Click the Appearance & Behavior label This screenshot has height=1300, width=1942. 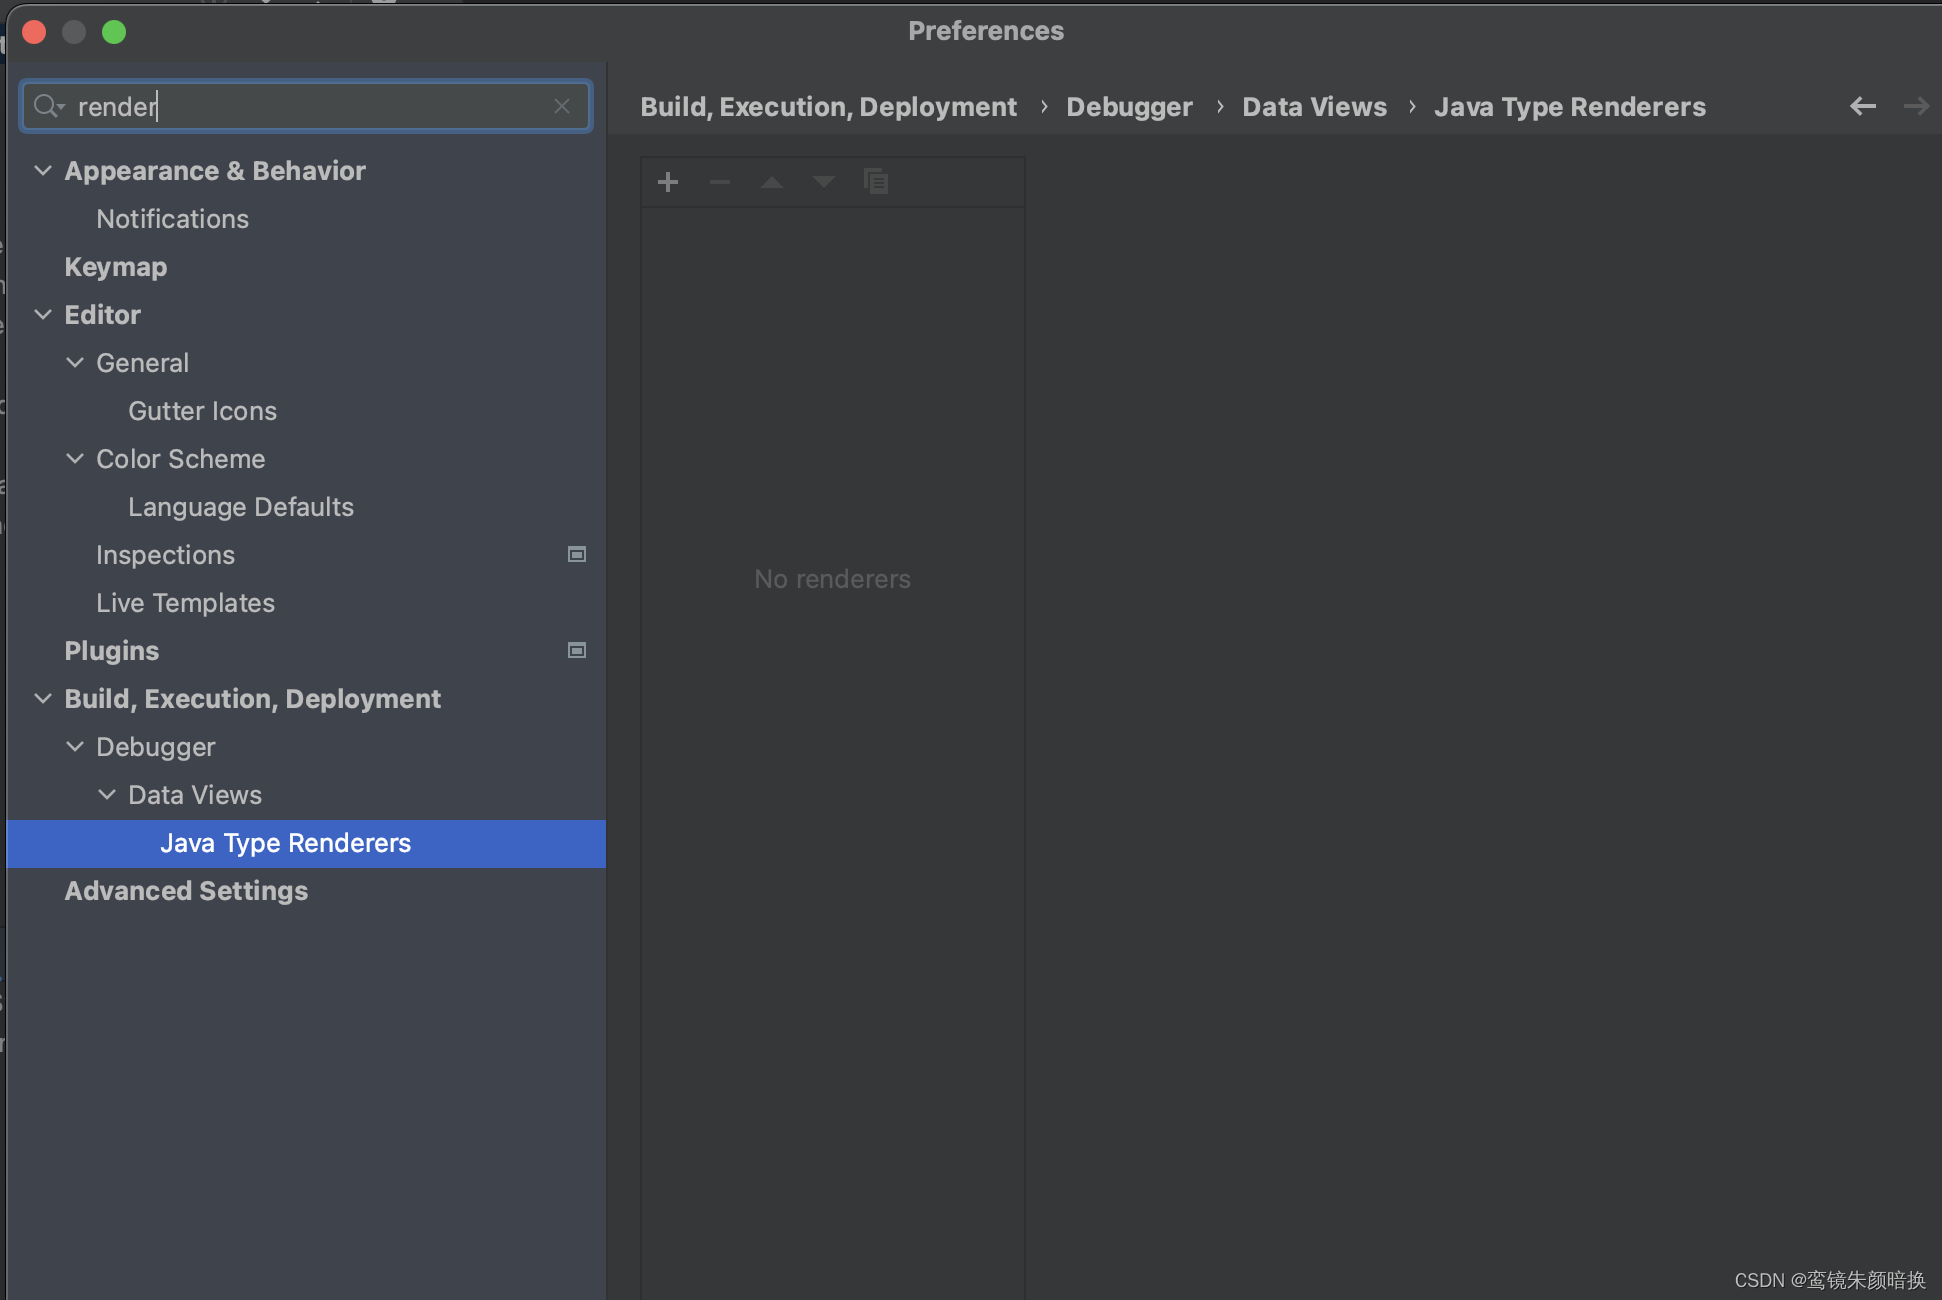tap(215, 171)
